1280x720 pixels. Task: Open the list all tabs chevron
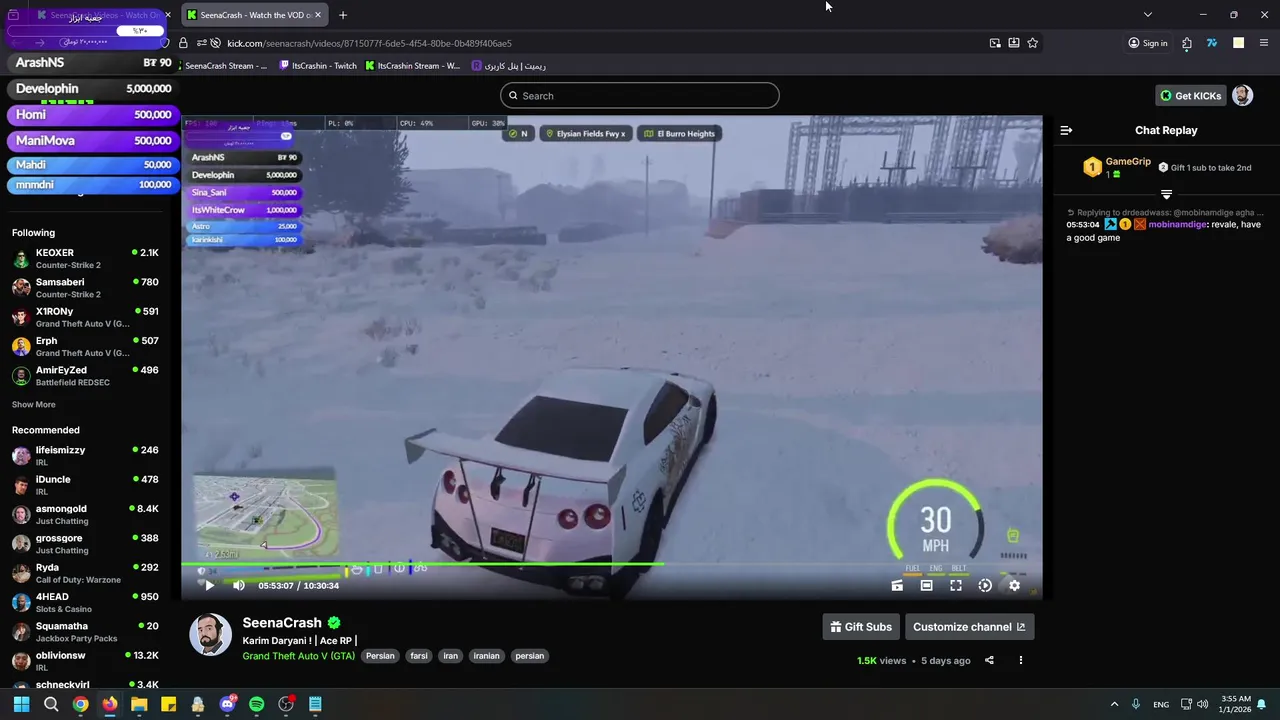click(x=1147, y=15)
